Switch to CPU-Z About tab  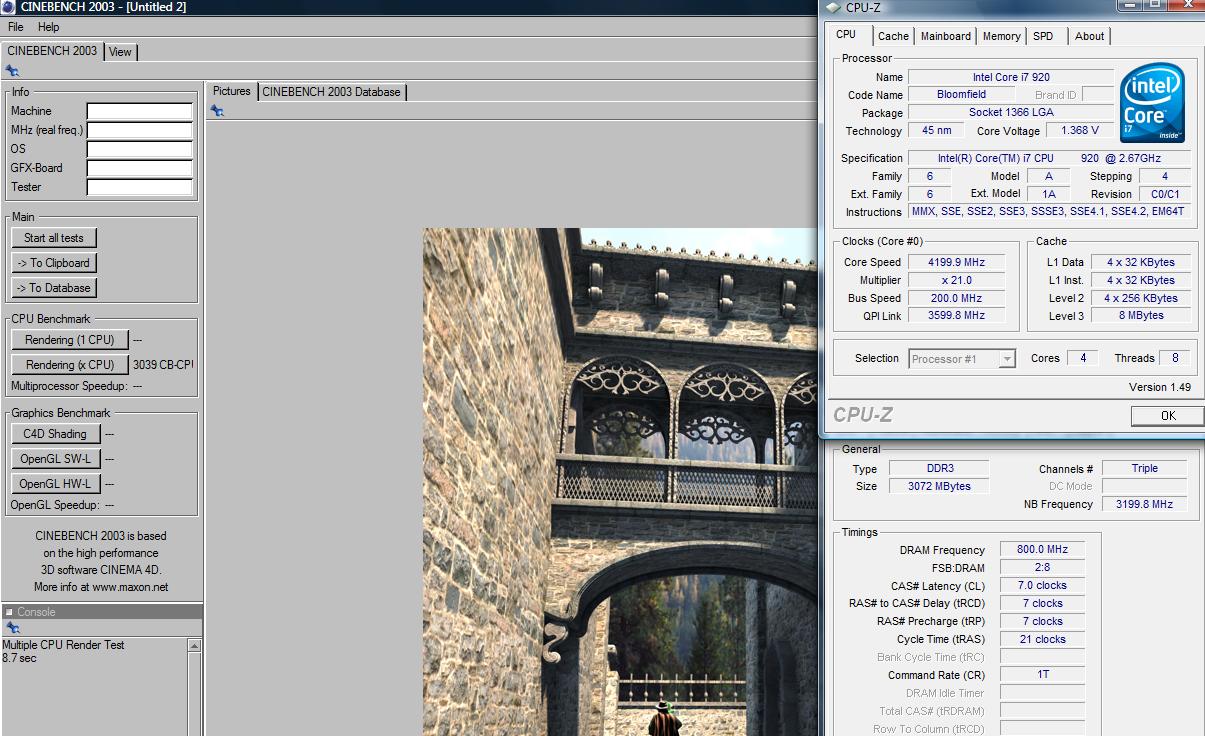click(x=1089, y=36)
